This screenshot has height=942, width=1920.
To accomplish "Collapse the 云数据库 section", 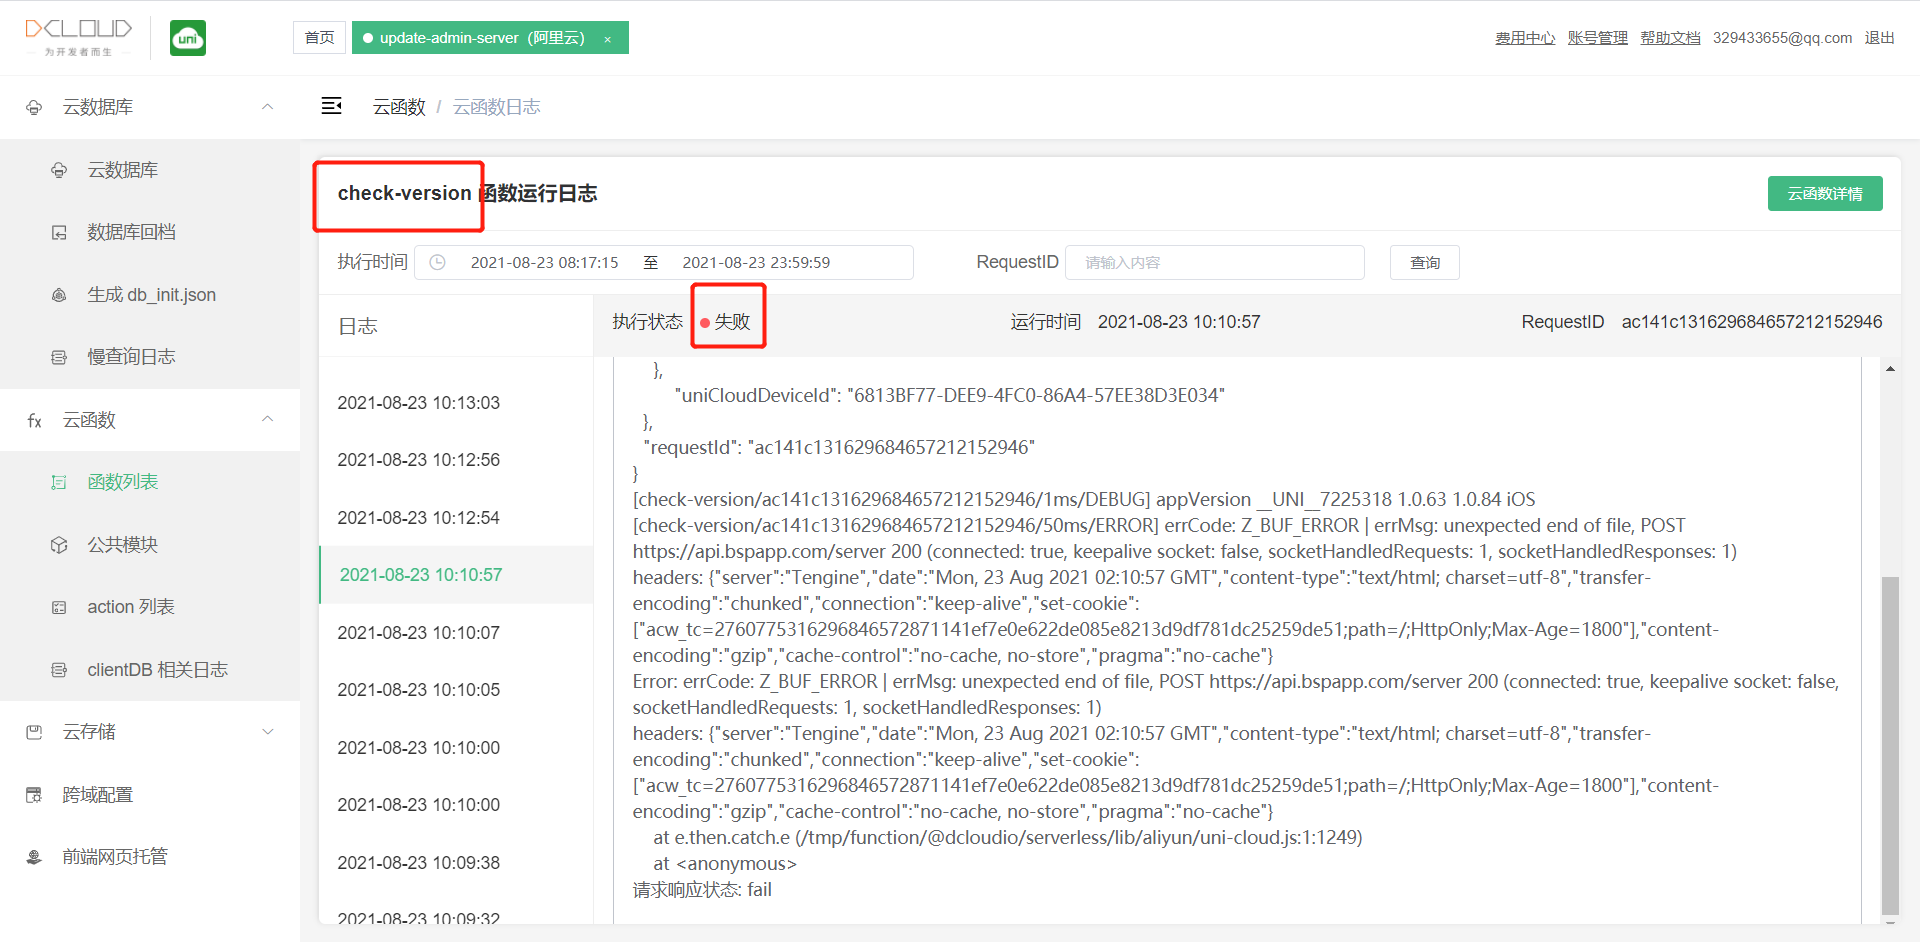I will coord(267,106).
